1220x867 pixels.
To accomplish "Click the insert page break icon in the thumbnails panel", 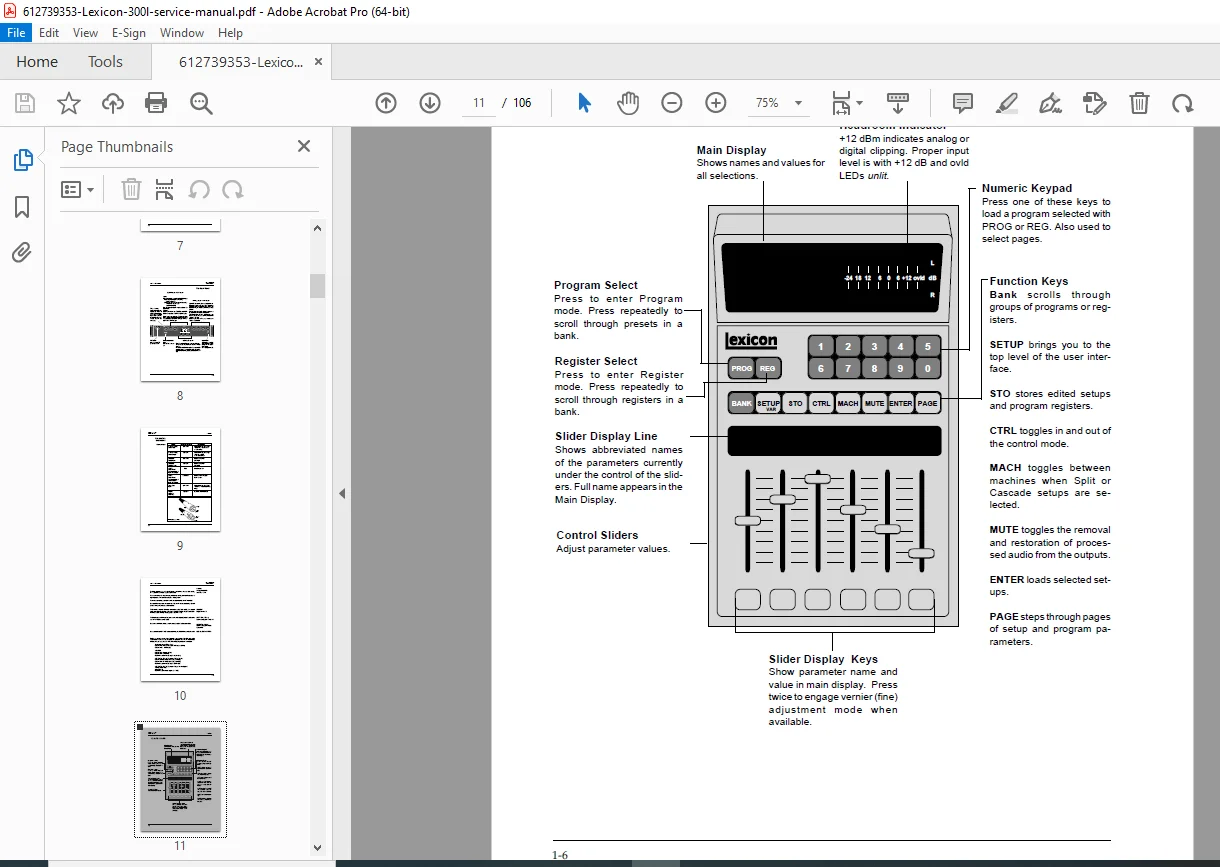I will pyautogui.click(x=165, y=189).
